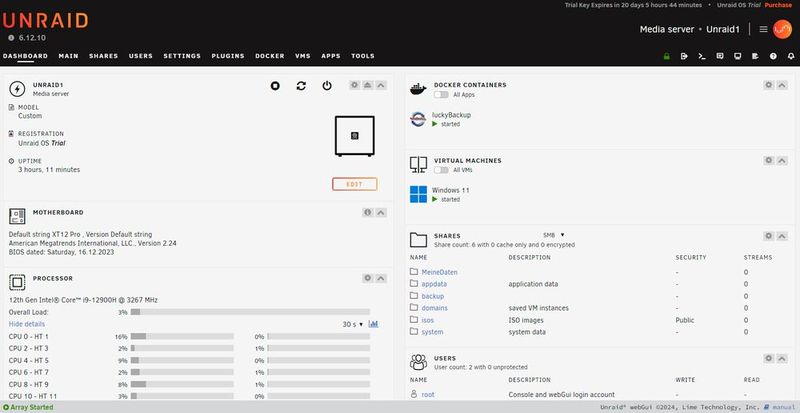Screen dimensions: 800x413
Task: Open the backup share link
Action: point(433,296)
